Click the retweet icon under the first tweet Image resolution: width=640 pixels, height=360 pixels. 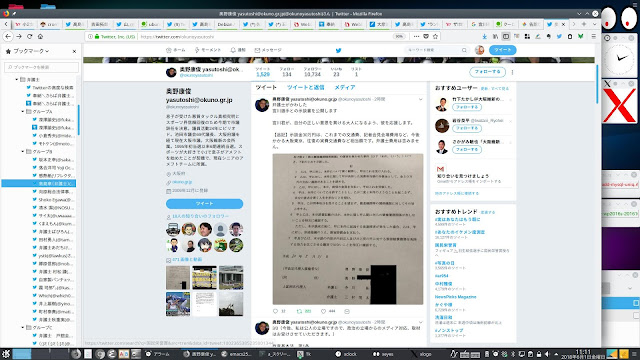pos(299,311)
